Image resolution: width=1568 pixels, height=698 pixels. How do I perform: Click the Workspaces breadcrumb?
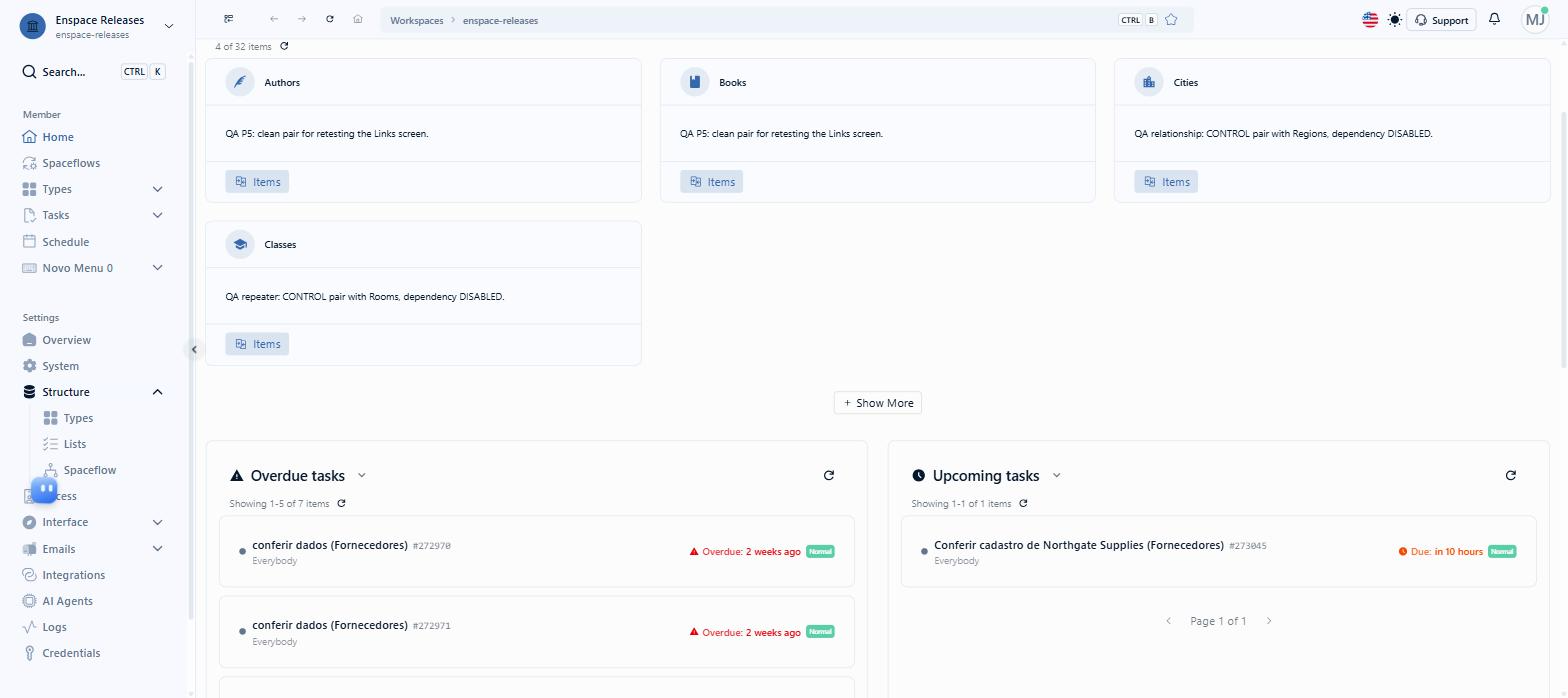416,20
